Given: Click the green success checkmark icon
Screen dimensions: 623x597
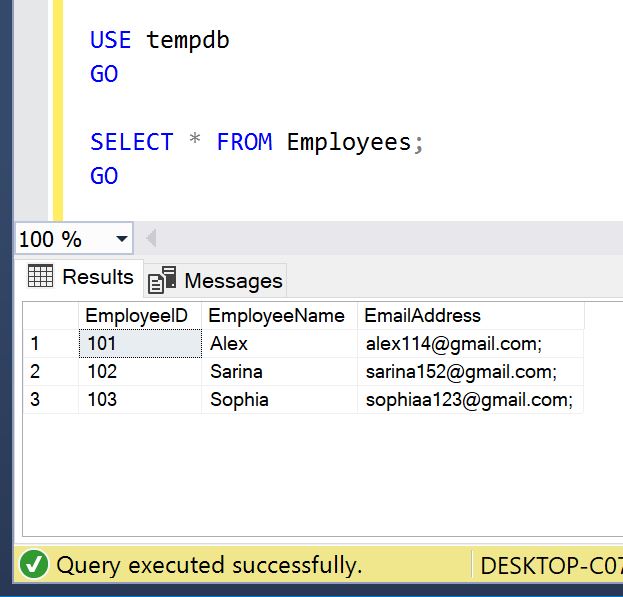Looking at the screenshot, I should [34, 565].
